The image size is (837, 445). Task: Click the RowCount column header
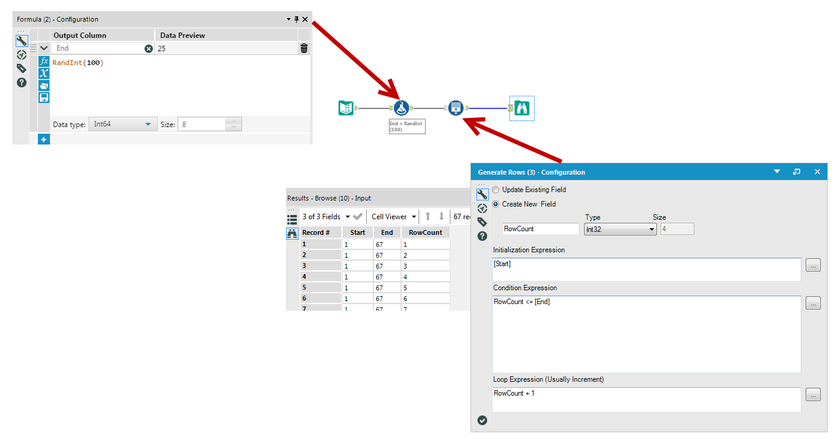pos(425,233)
